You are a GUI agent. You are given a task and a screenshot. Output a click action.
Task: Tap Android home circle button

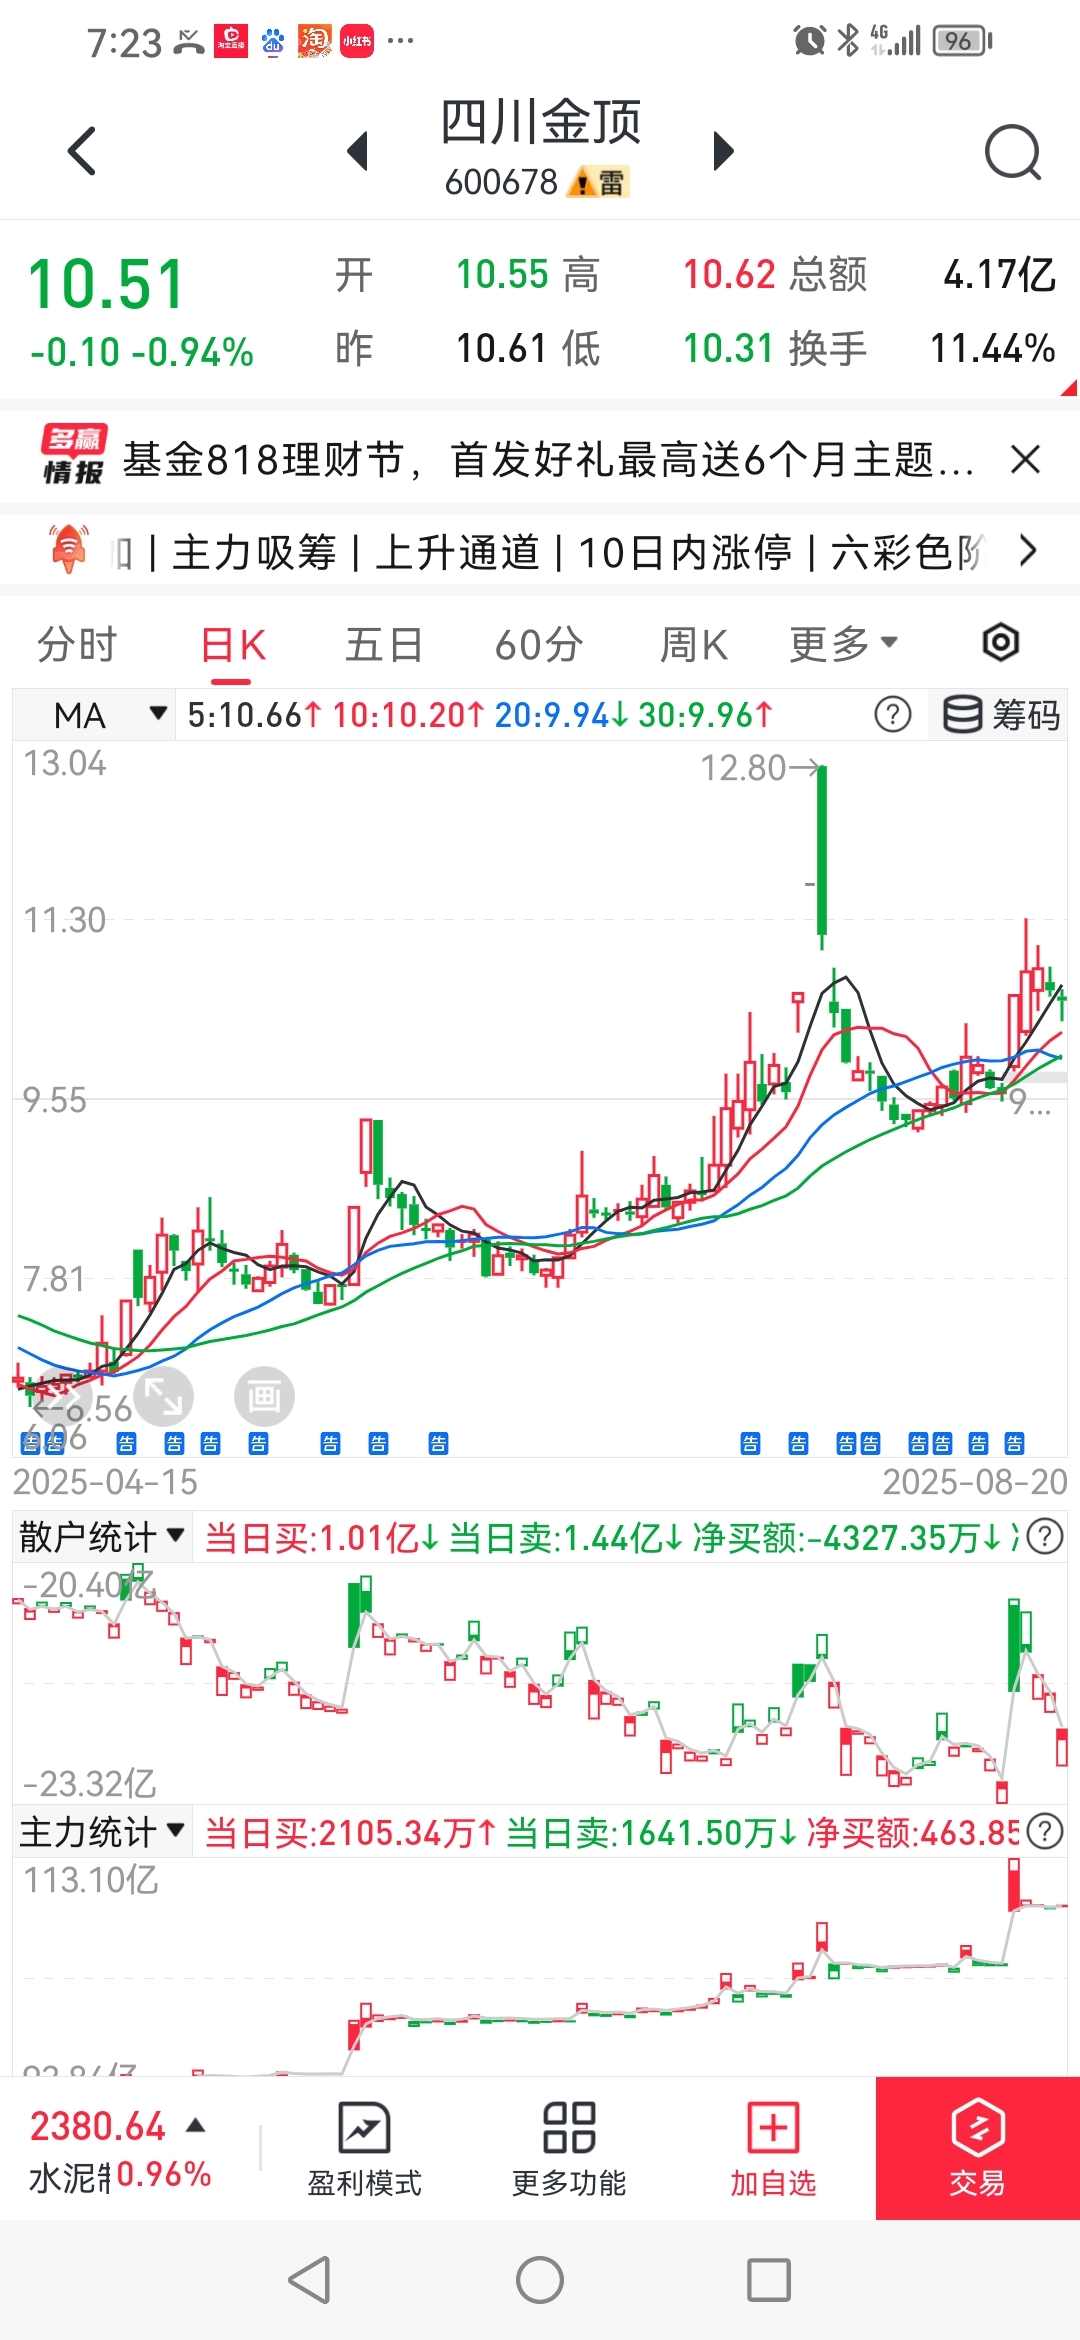pos(540,2280)
